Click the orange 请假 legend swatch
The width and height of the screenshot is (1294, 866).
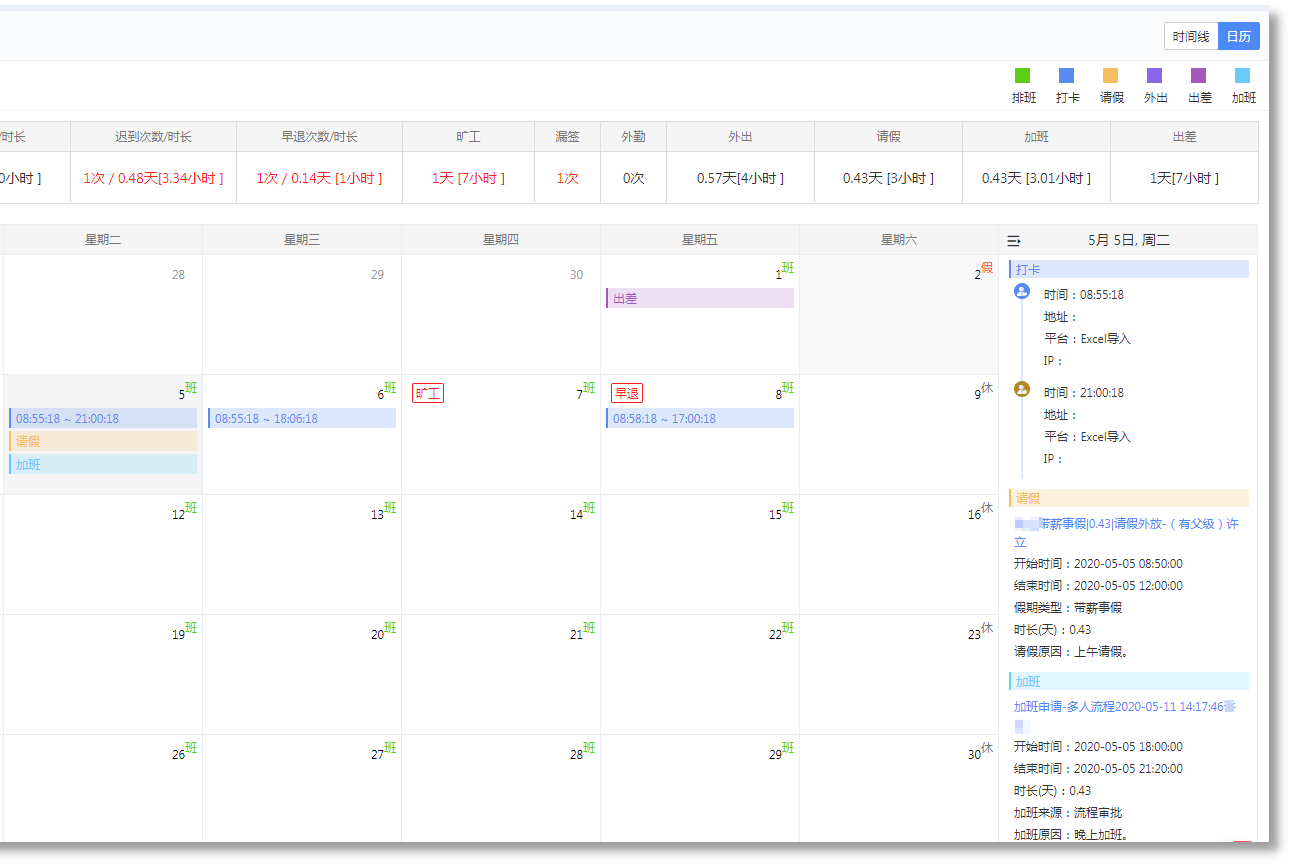click(x=1110, y=76)
